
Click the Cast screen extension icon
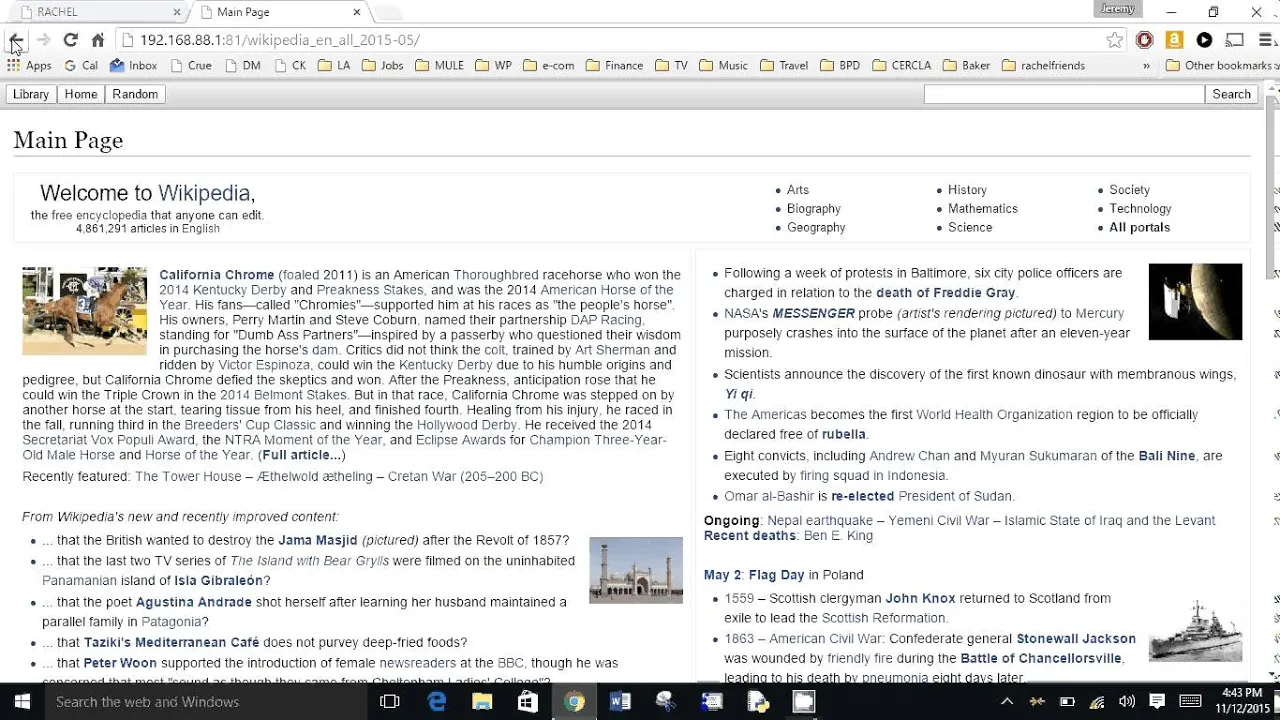pyautogui.click(x=1235, y=40)
